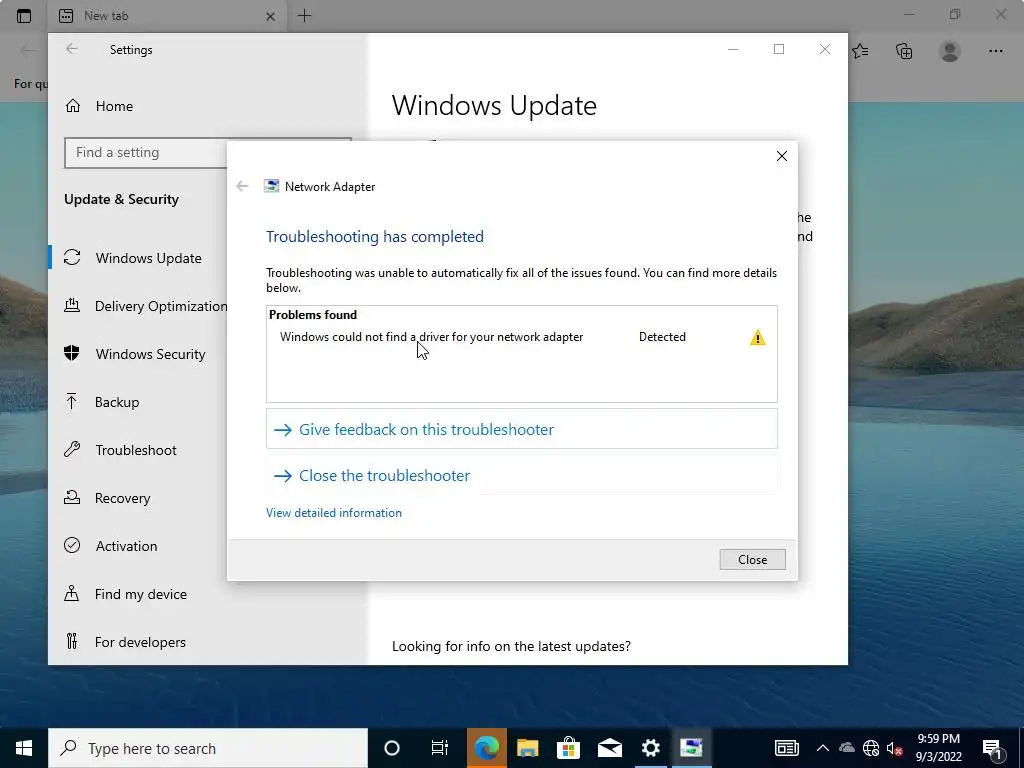Click the Close button in troubleshooter dialog
This screenshot has width=1024, height=768.
tap(752, 560)
